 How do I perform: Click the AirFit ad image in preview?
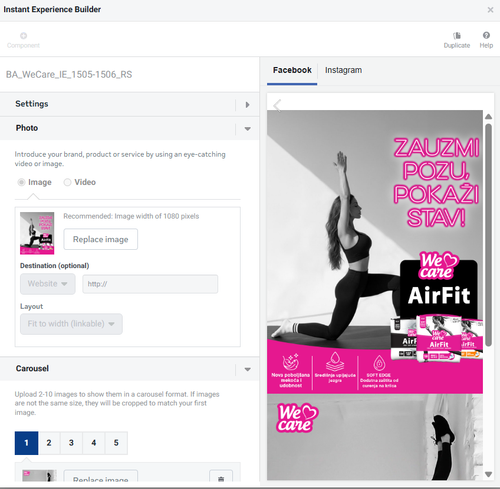(x=375, y=252)
